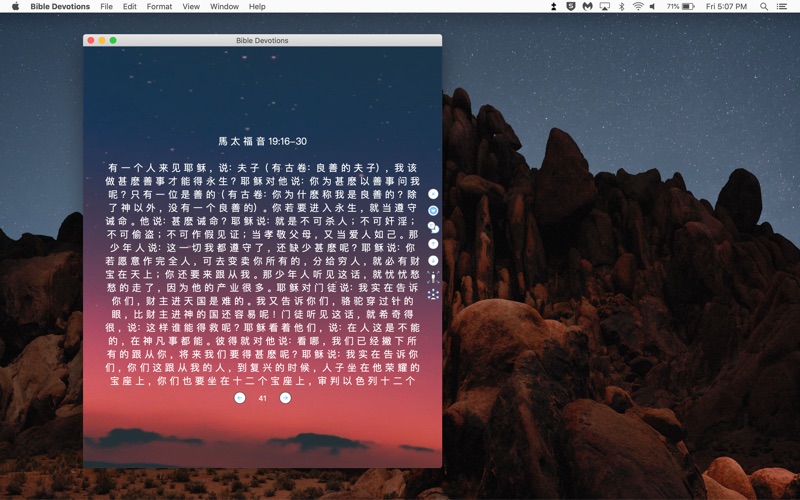Click the blue heart favorite icon
The width and height of the screenshot is (800, 500).
click(433, 211)
